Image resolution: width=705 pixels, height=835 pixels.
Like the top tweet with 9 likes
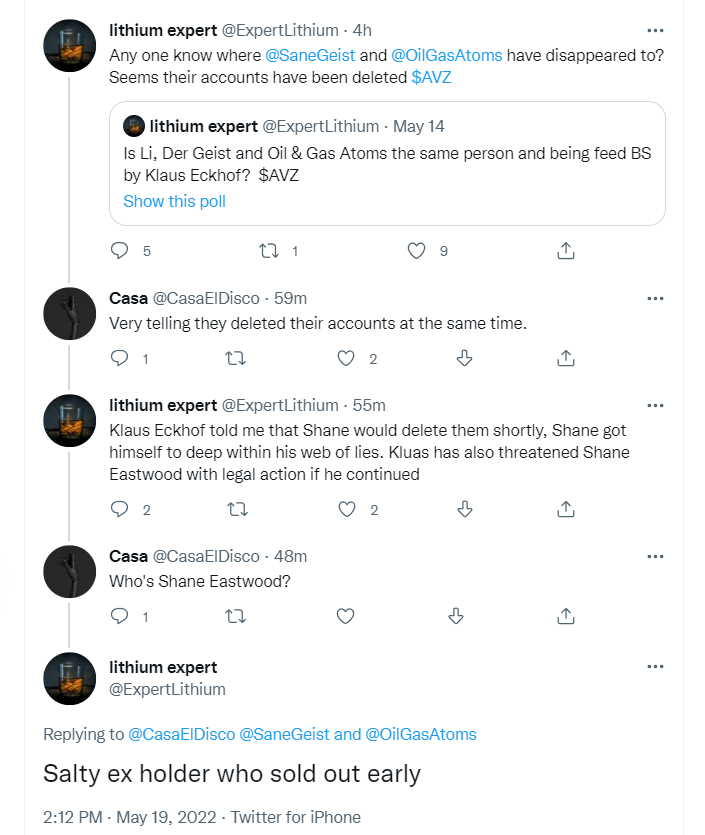417,251
